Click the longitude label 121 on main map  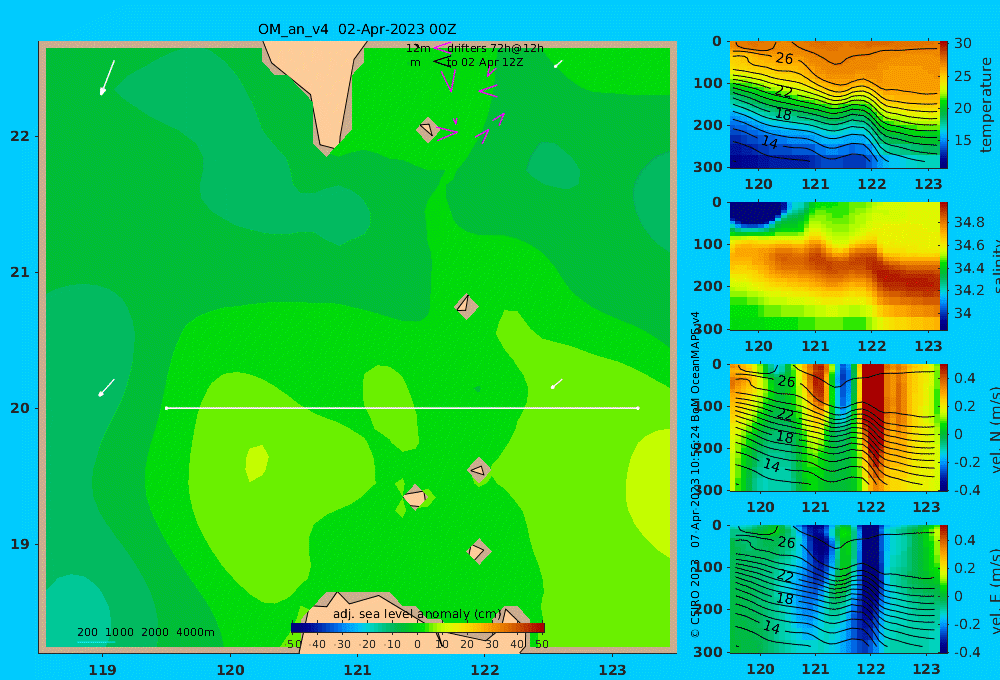pyautogui.click(x=357, y=670)
